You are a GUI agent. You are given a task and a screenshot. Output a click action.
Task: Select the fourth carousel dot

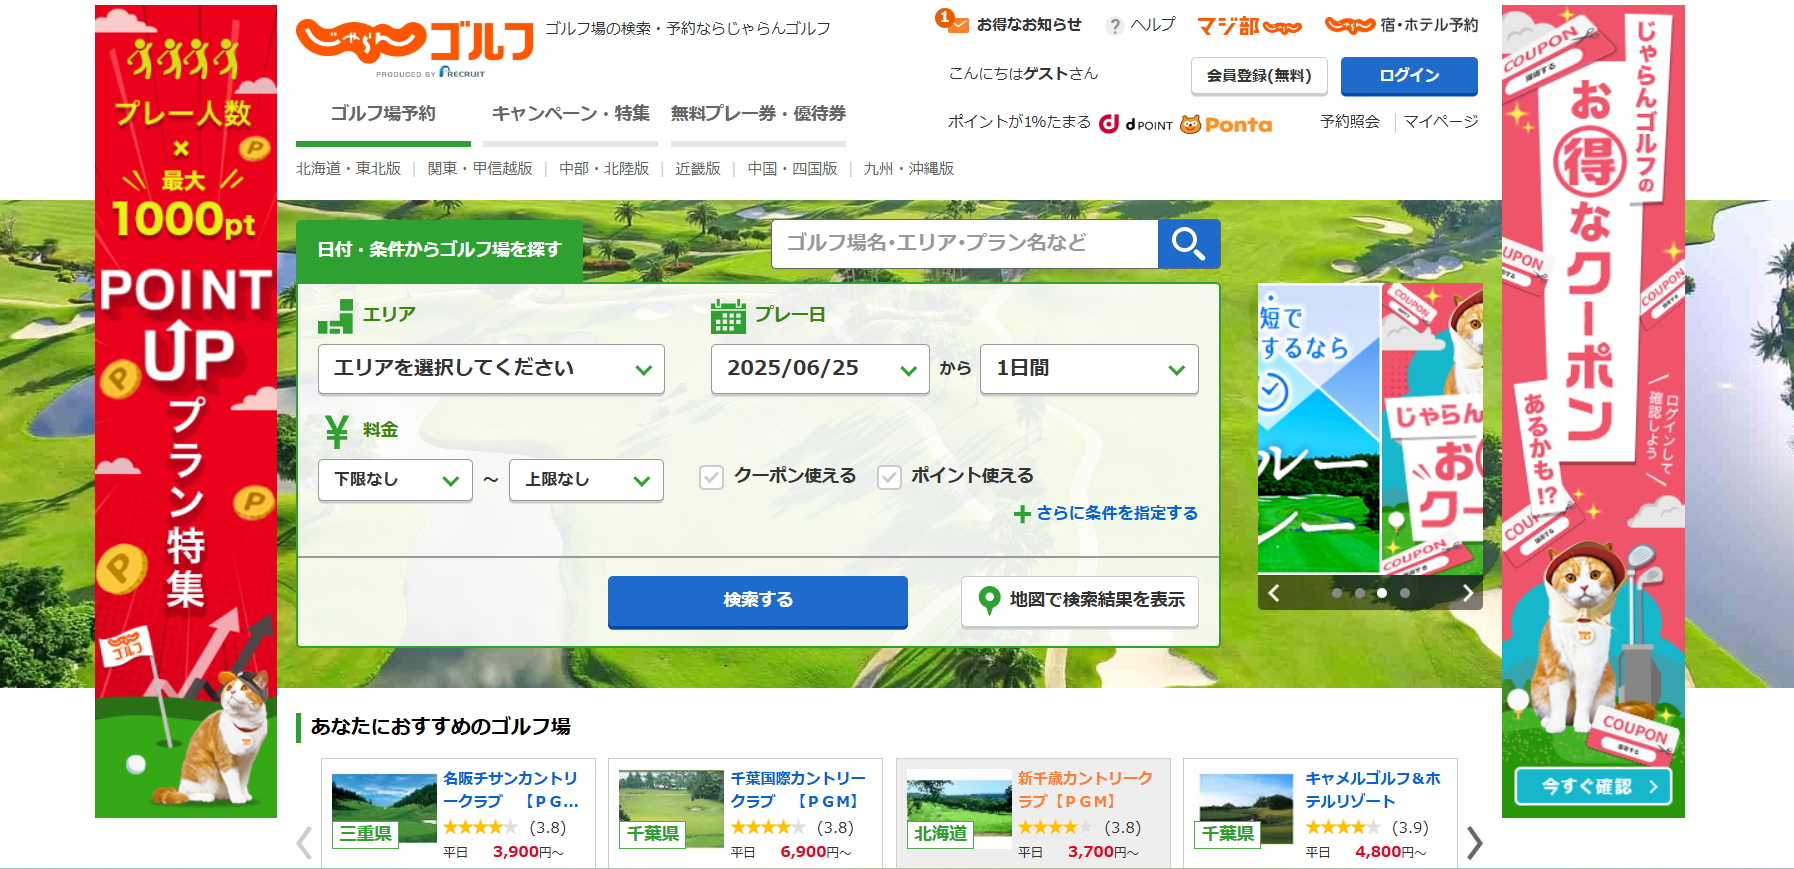click(x=1405, y=593)
